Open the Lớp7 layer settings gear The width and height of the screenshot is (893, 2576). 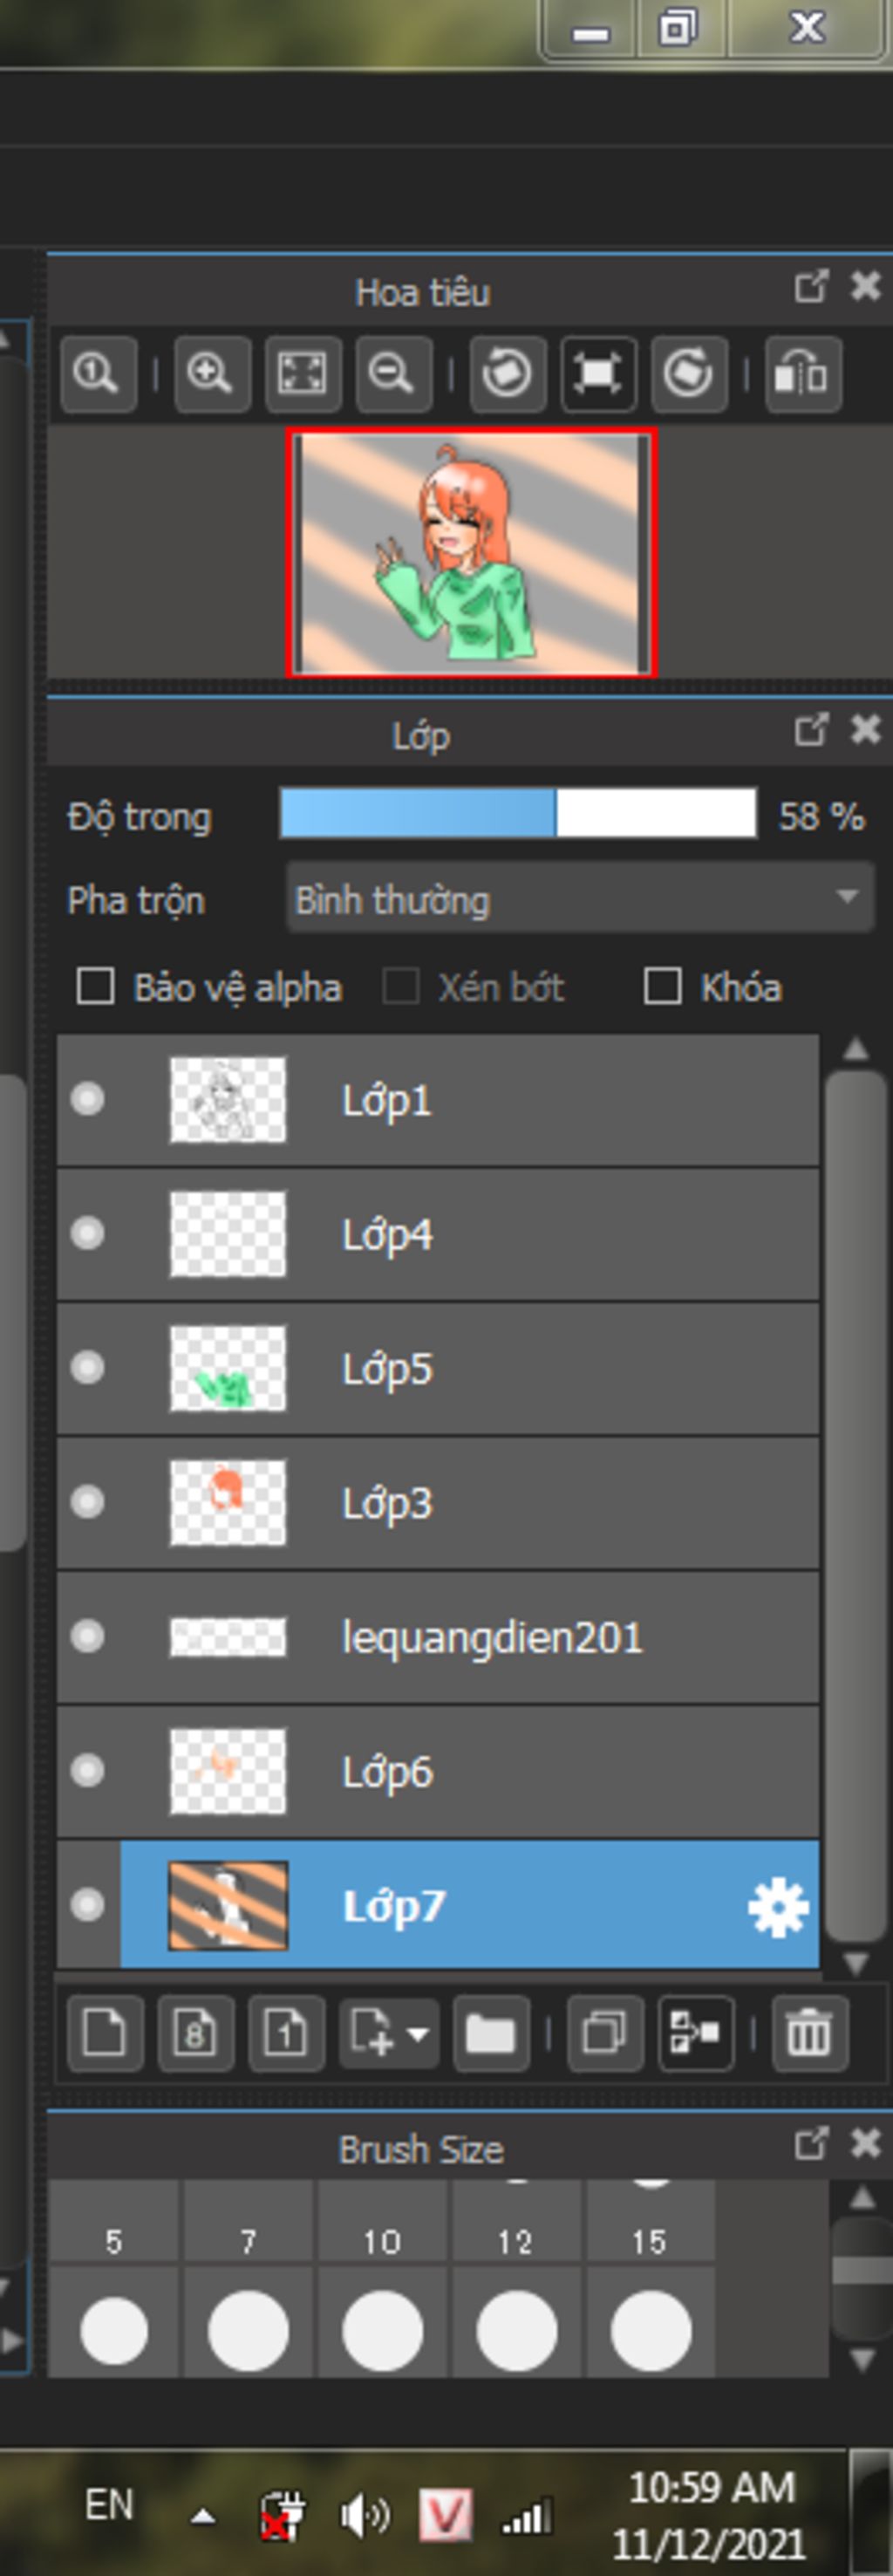[778, 1908]
